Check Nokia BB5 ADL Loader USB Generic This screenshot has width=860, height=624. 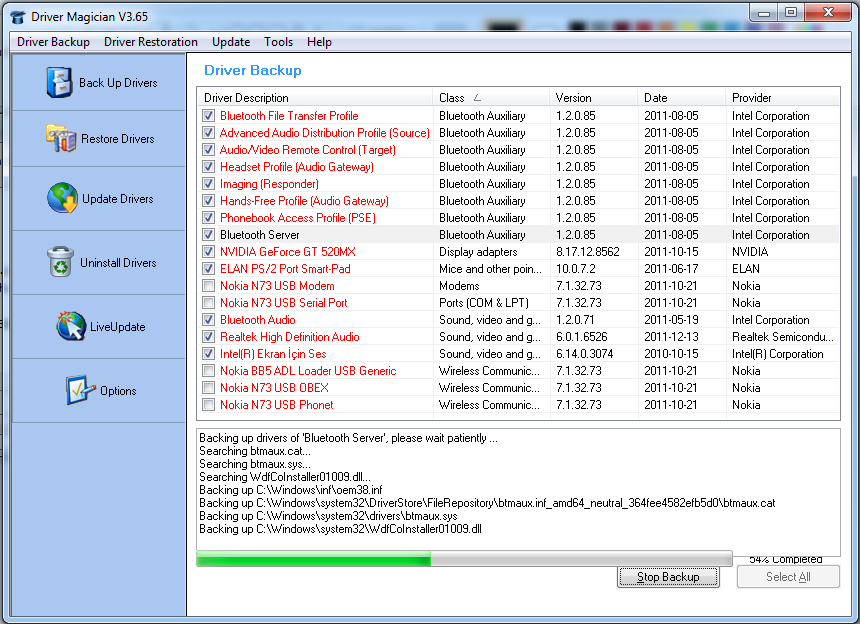coord(208,371)
